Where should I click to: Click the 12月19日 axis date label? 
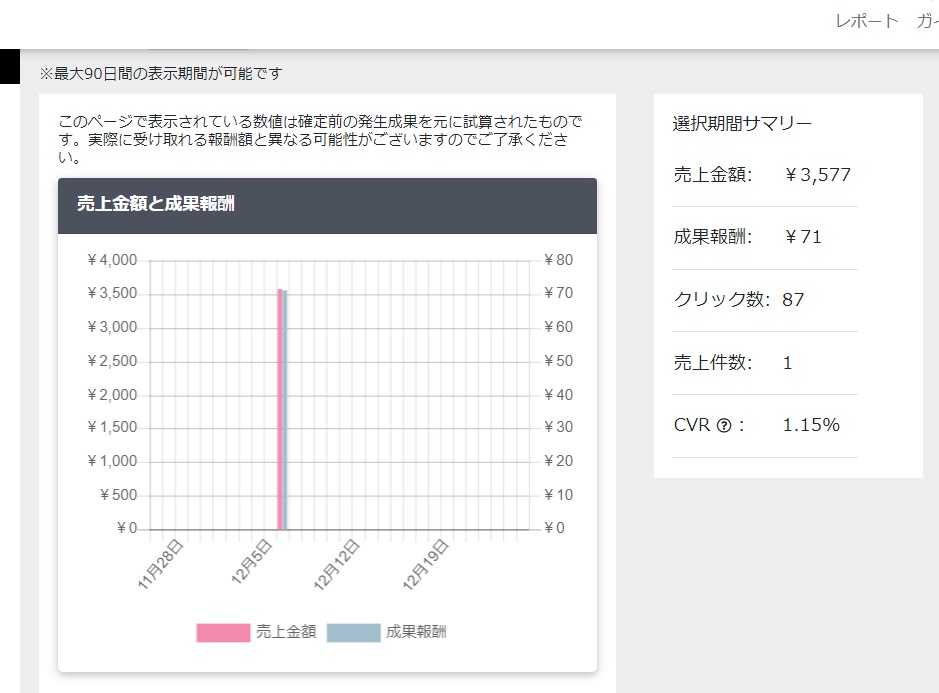pos(426,564)
